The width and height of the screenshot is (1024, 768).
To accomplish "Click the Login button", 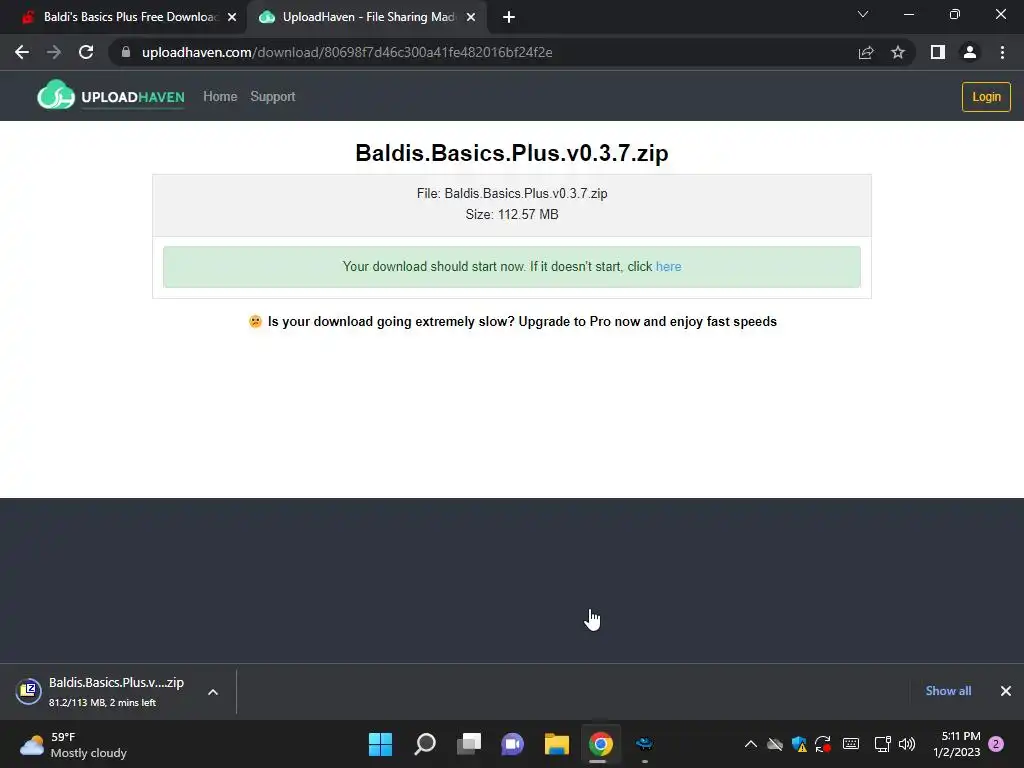I will (x=986, y=97).
